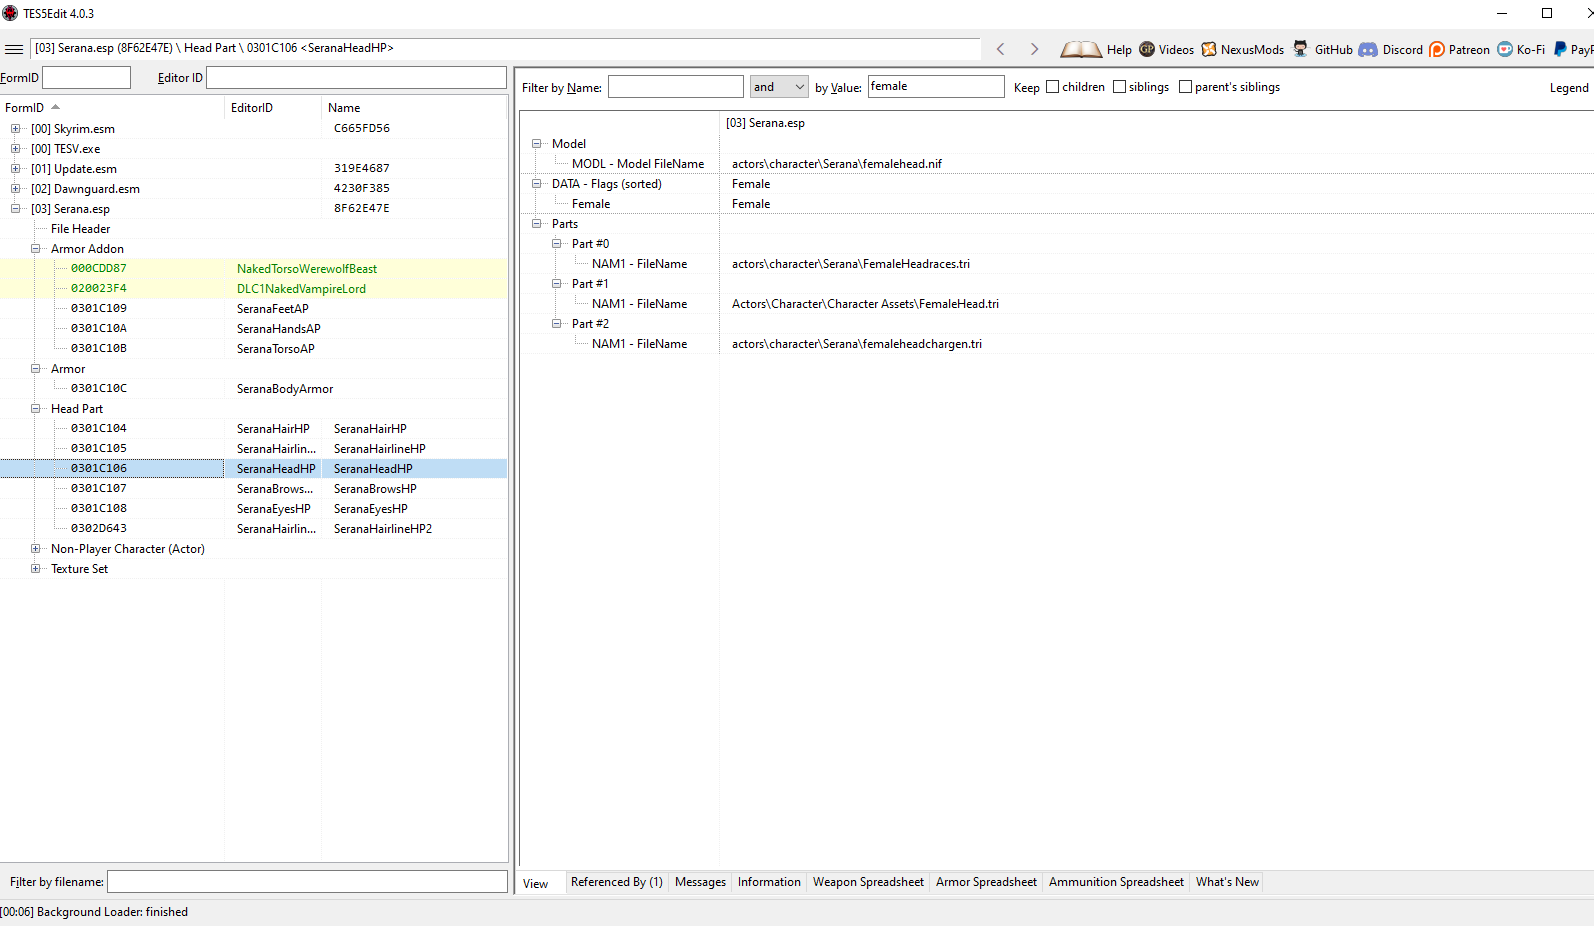This screenshot has width=1594, height=926.
Task: Open the Discord icon
Action: point(1368,49)
